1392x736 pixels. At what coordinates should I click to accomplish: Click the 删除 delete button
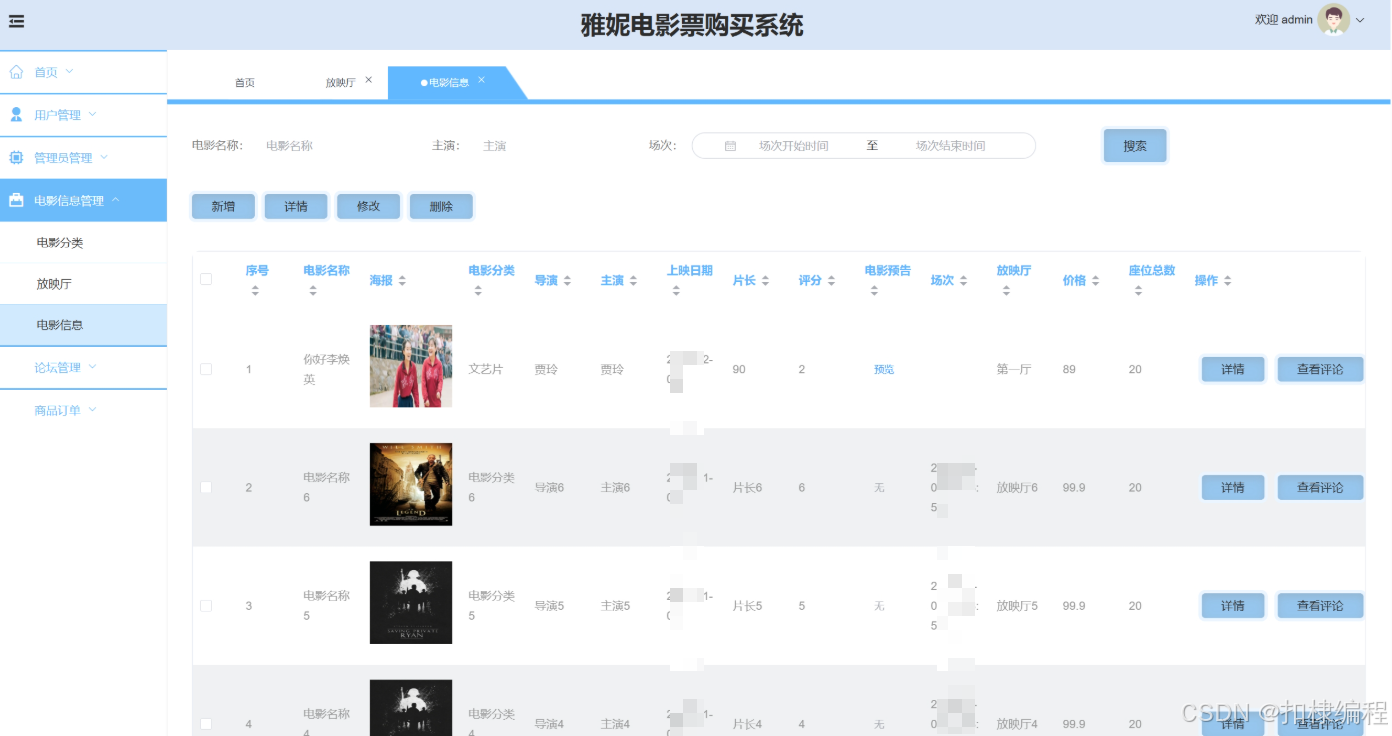coord(441,206)
